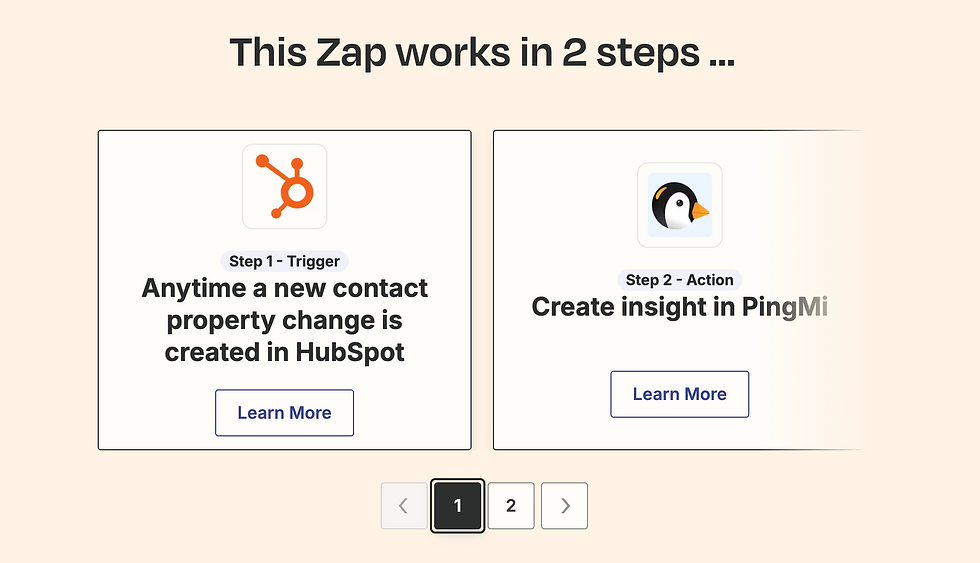Image resolution: width=980 pixels, height=563 pixels.
Task: Advance with the next page chevron
Action: tap(564, 506)
